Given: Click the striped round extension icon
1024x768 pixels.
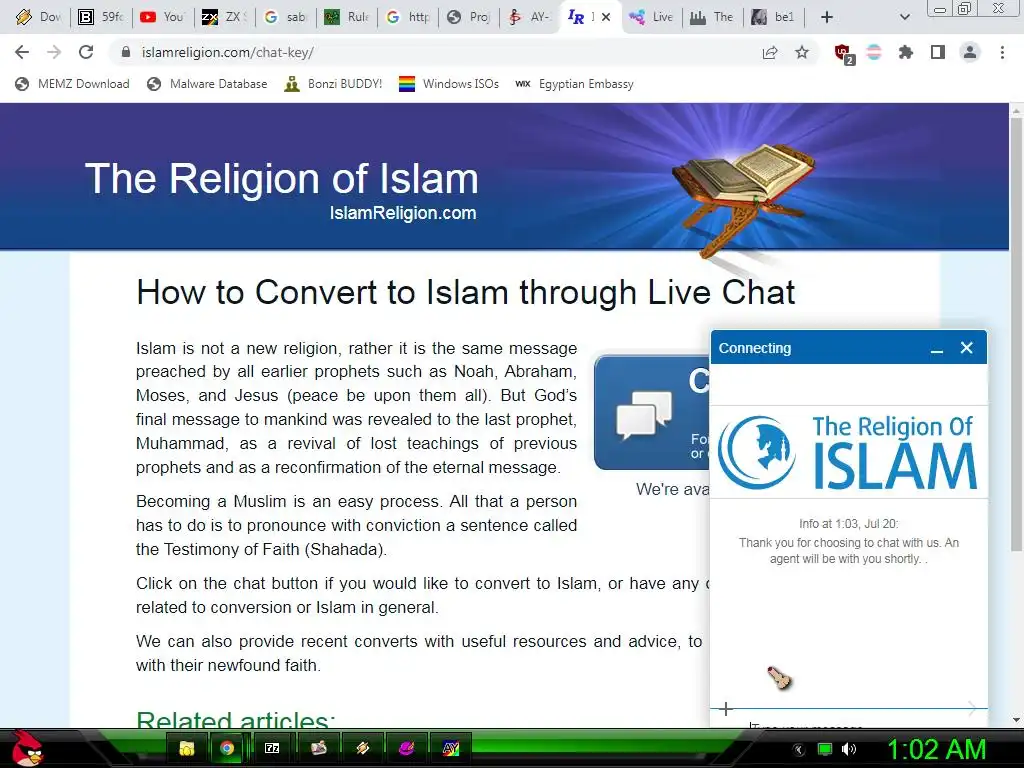Looking at the screenshot, I should click(874, 52).
